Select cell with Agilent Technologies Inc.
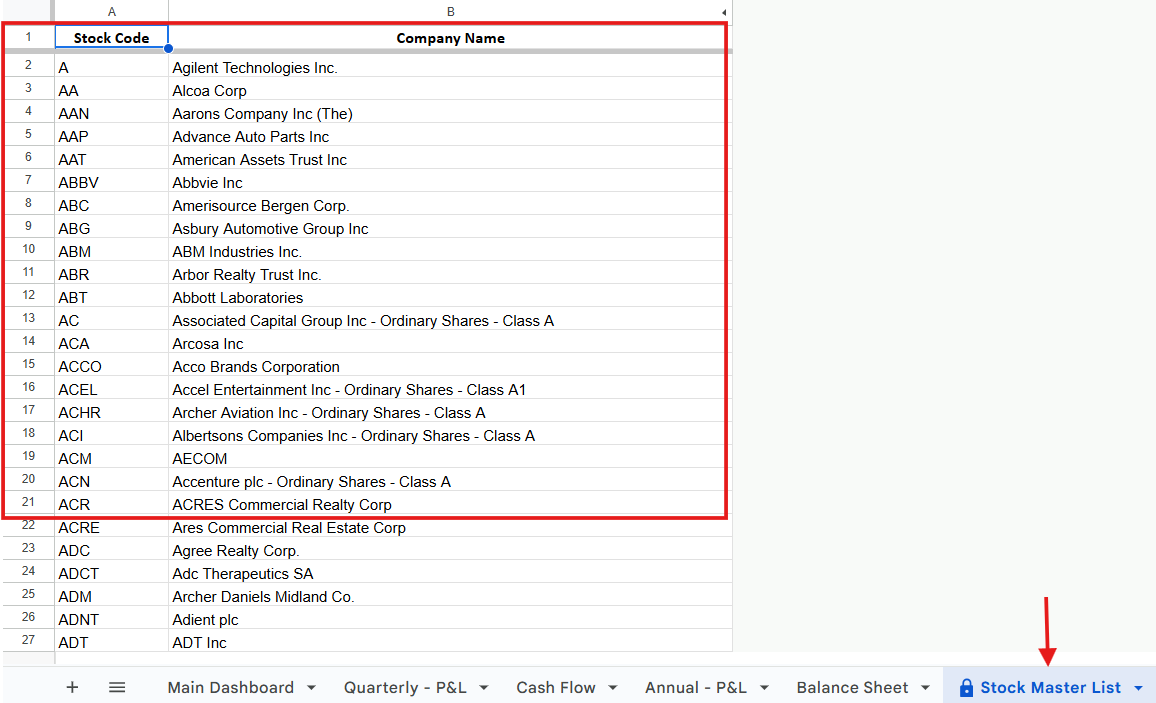1156x703 pixels. coord(450,68)
